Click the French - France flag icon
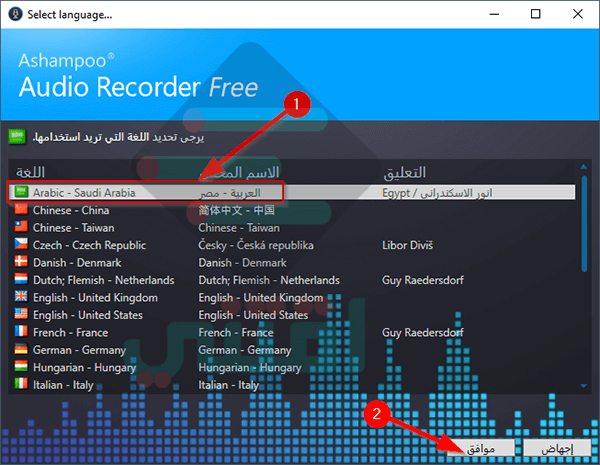Viewport: 600px width, 465px height. click(21, 331)
